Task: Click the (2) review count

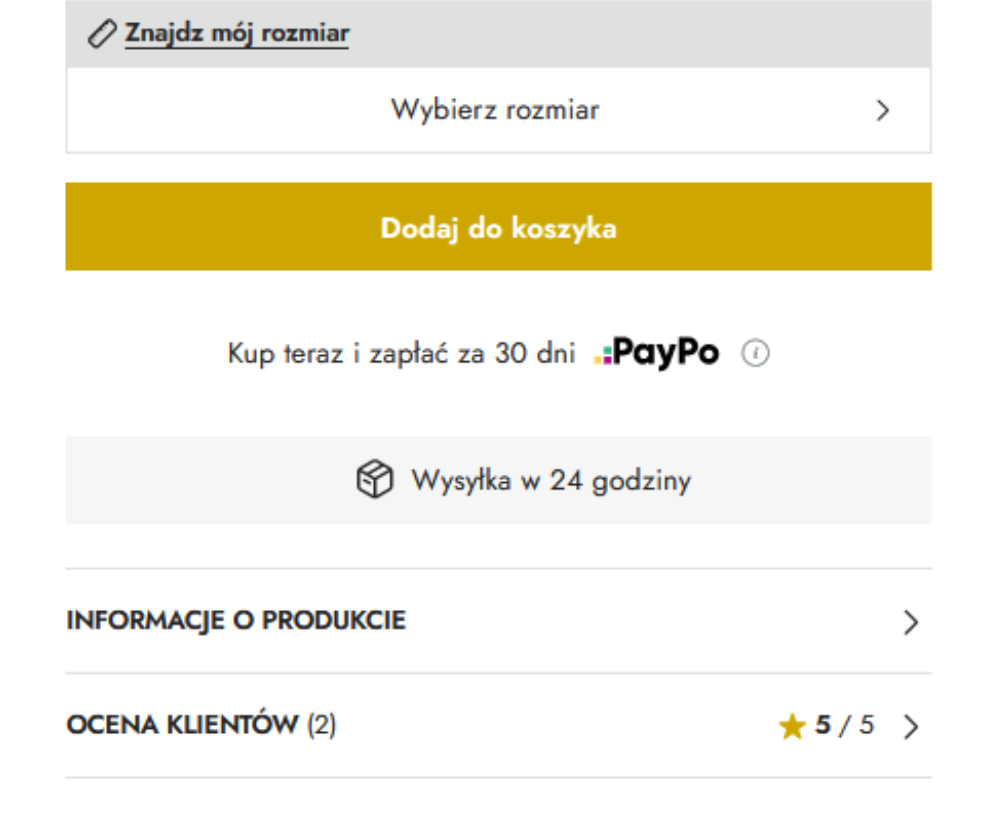Action: 322,725
